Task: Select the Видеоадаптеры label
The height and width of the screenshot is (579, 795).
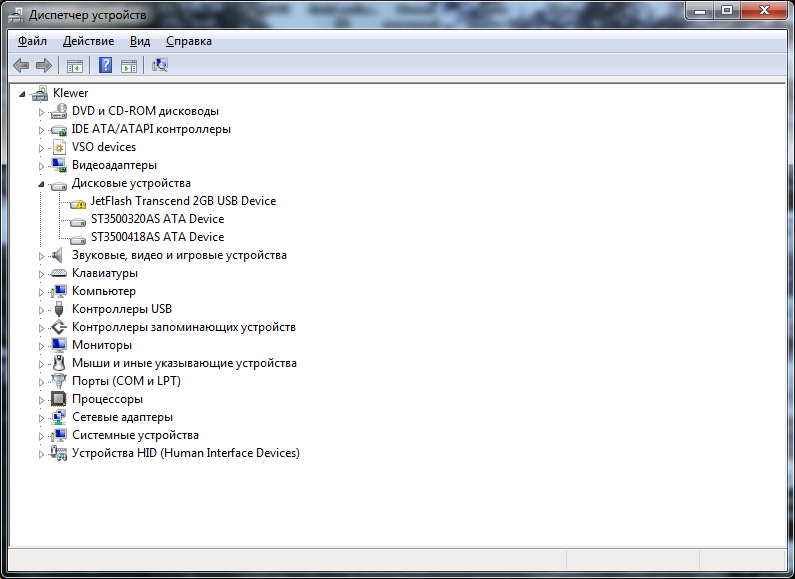Action: pyautogui.click(x=114, y=165)
